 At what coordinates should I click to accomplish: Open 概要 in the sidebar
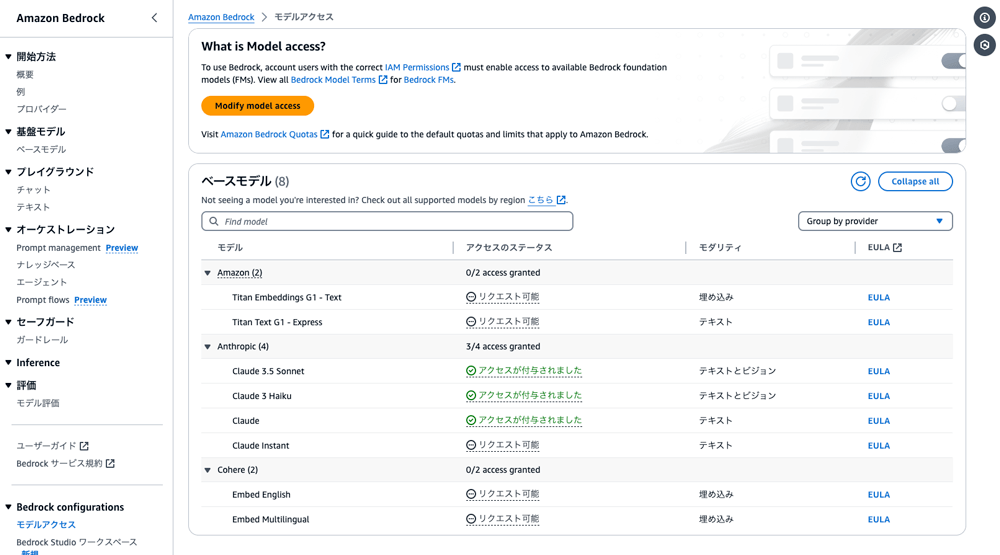pos(25,75)
